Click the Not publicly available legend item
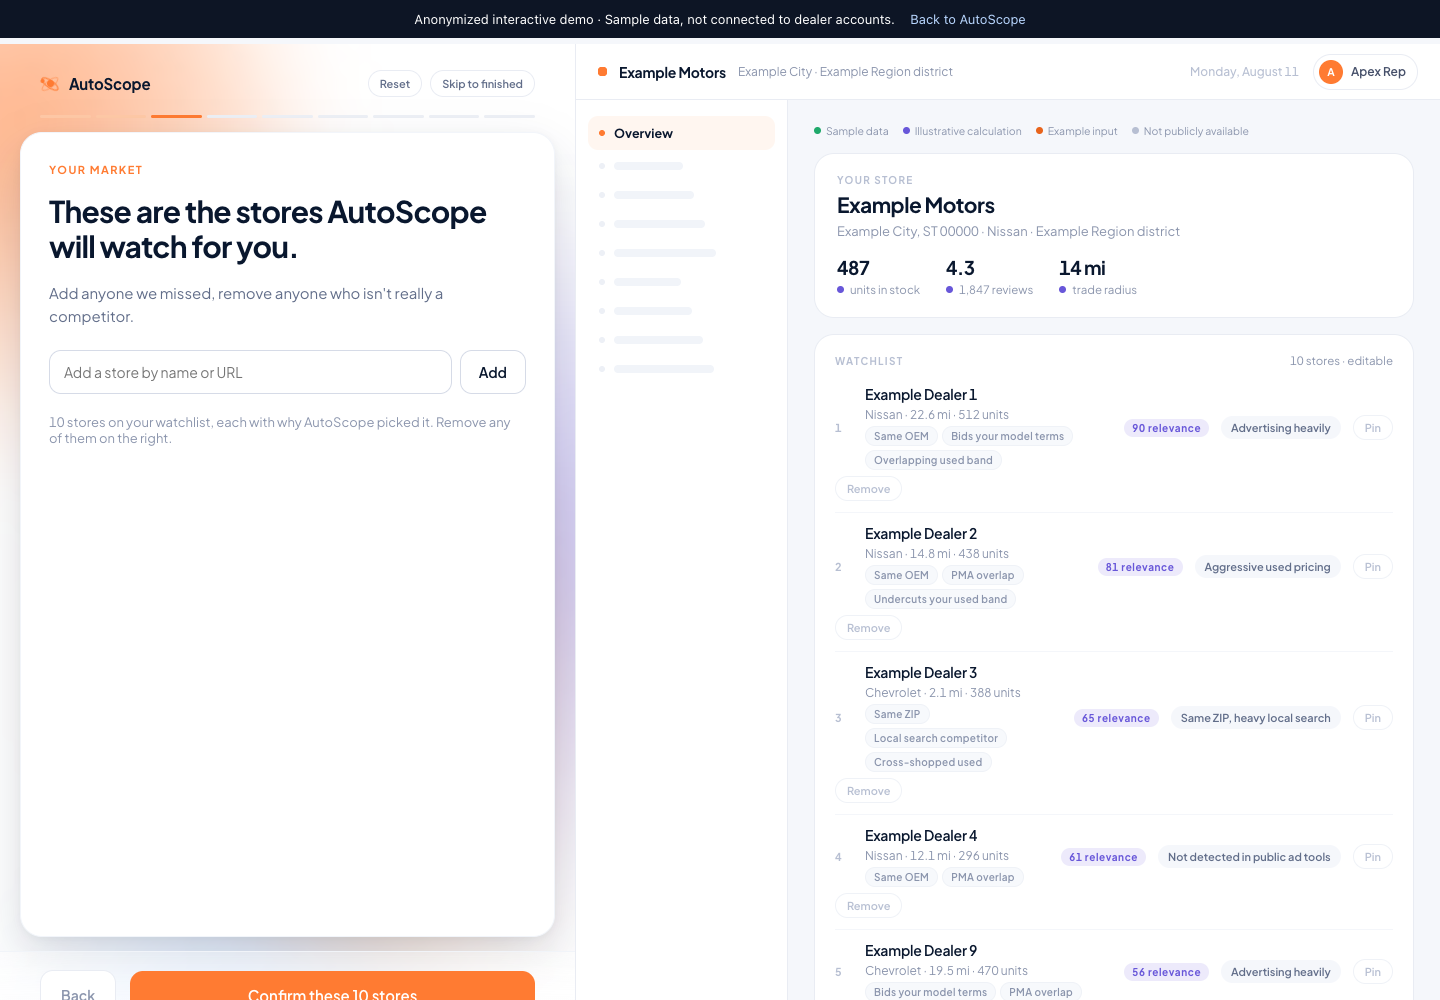Image resolution: width=1440 pixels, height=1000 pixels. click(1190, 131)
